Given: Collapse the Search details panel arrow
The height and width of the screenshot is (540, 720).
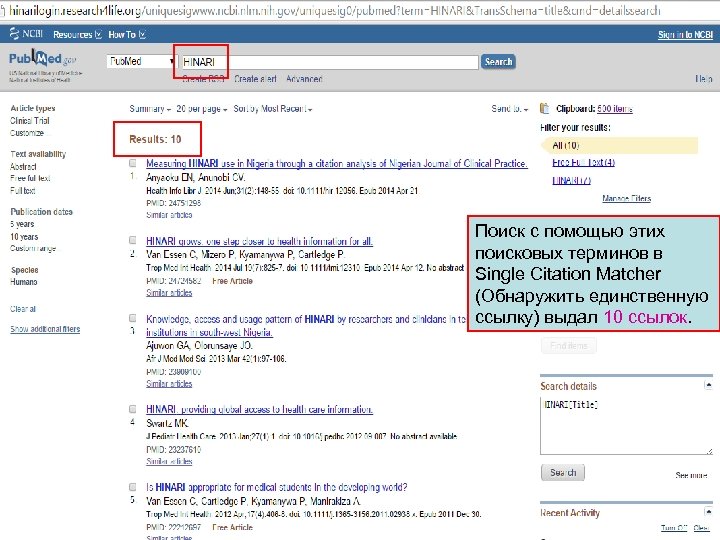Looking at the screenshot, I should 709,385.
